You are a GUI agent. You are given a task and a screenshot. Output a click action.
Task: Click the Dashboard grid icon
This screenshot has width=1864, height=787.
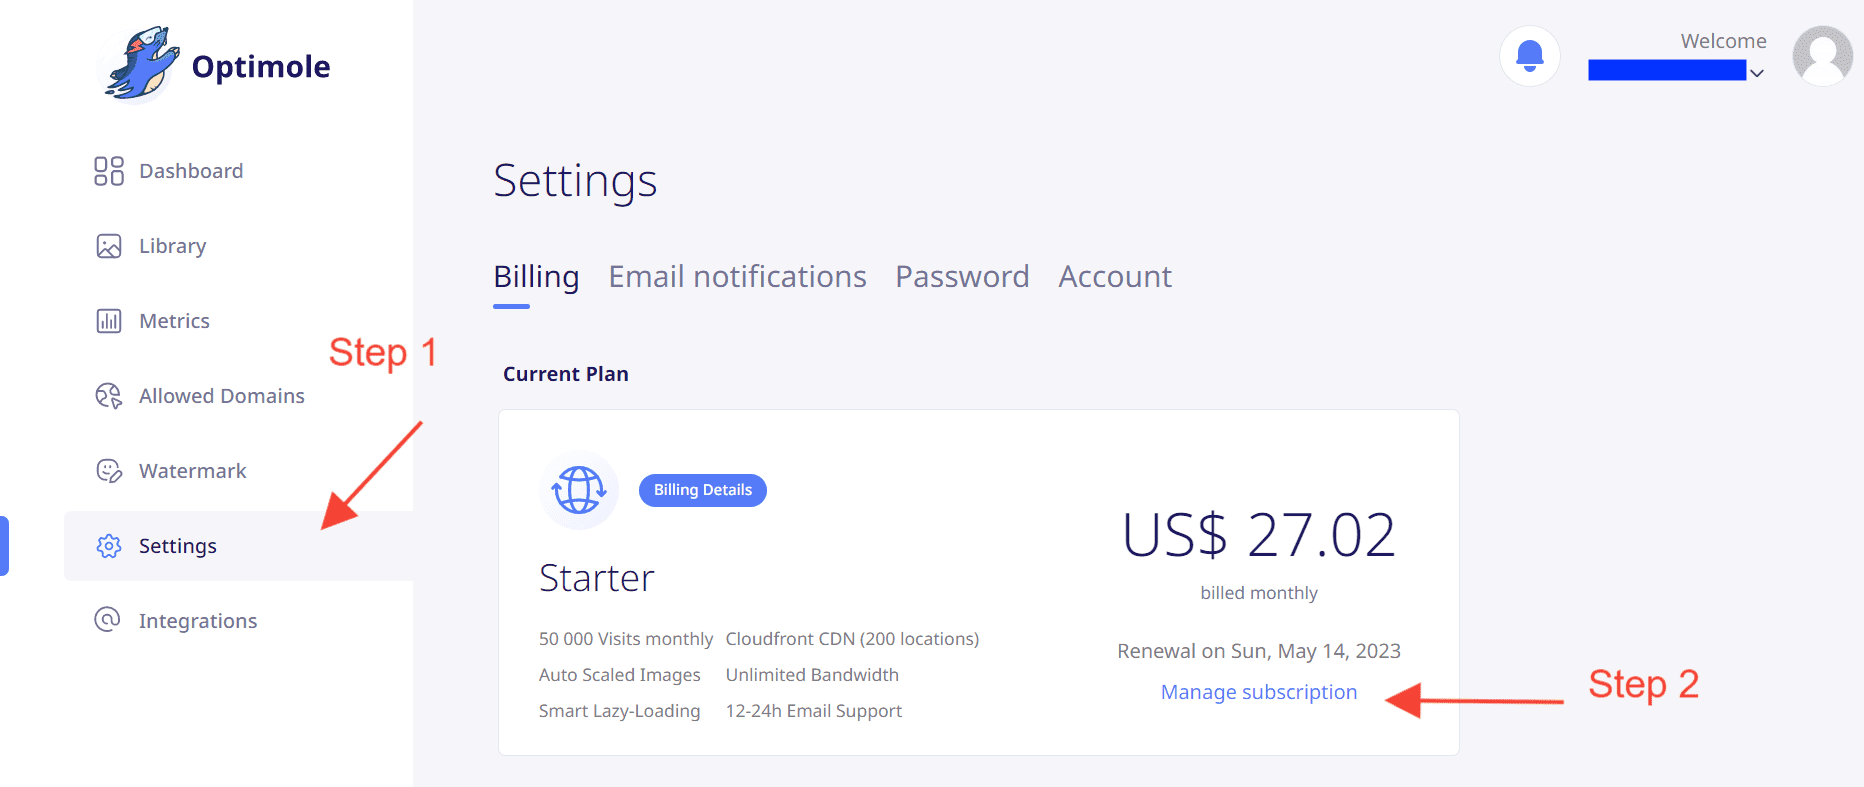(x=108, y=171)
